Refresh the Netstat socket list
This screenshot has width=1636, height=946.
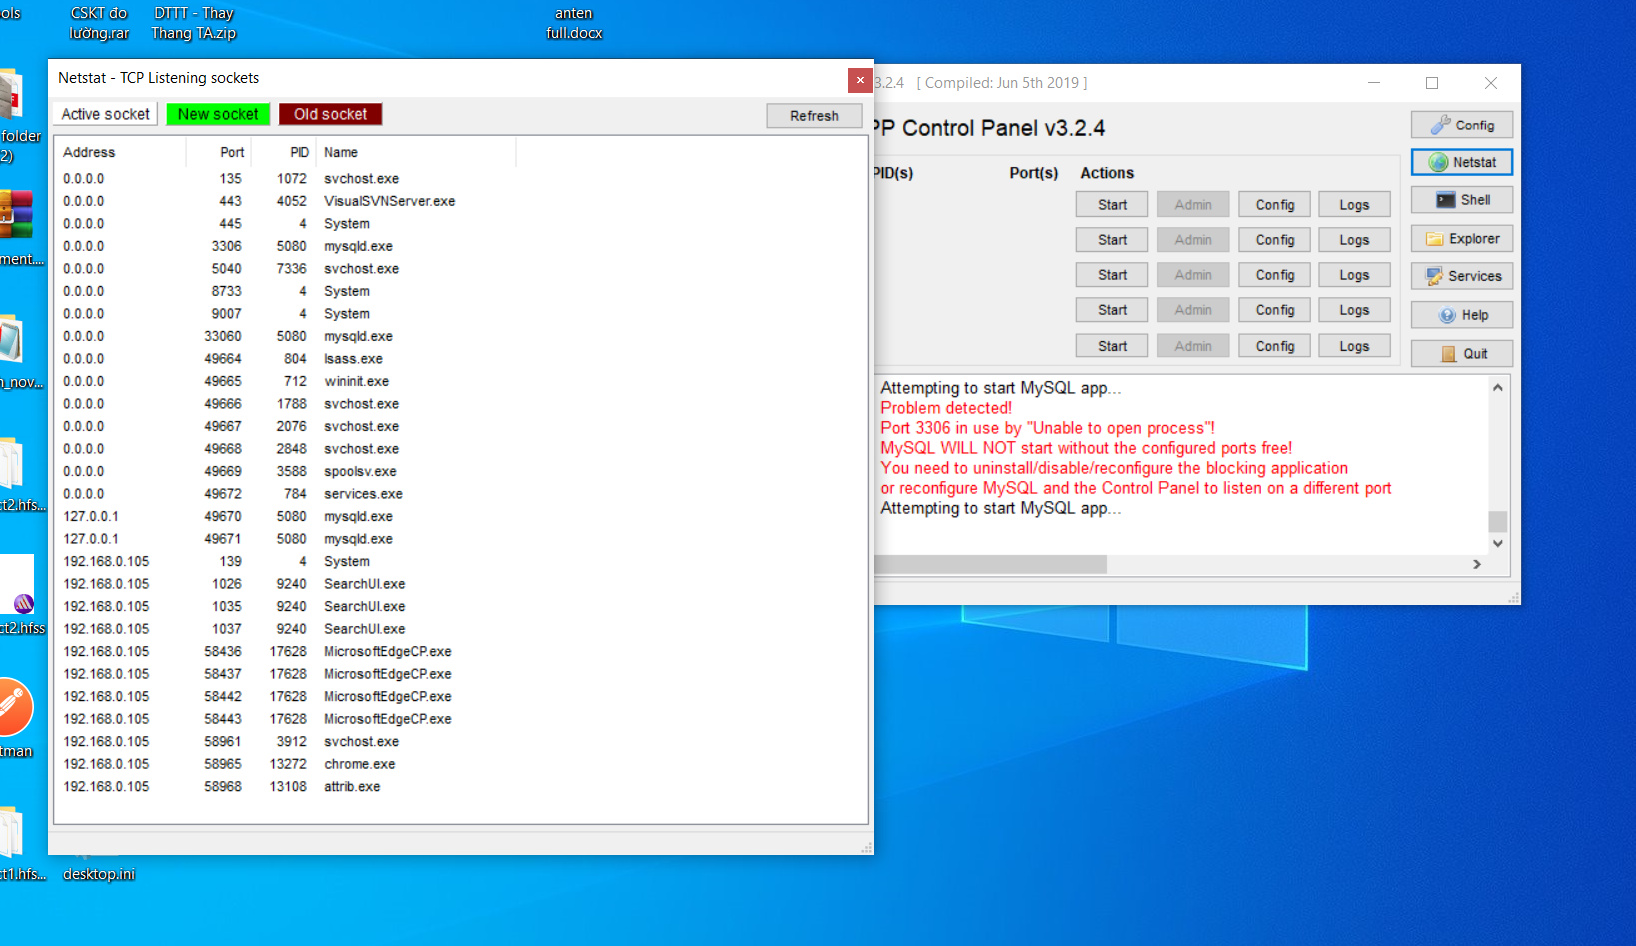tap(814, 116)
